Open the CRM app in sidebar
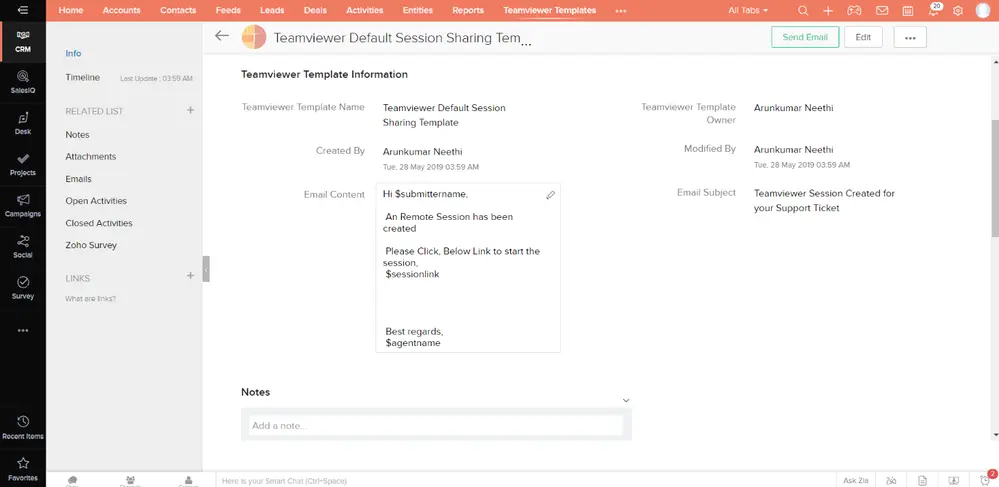Viewport: 999px width, 487px height. (23, 41)
